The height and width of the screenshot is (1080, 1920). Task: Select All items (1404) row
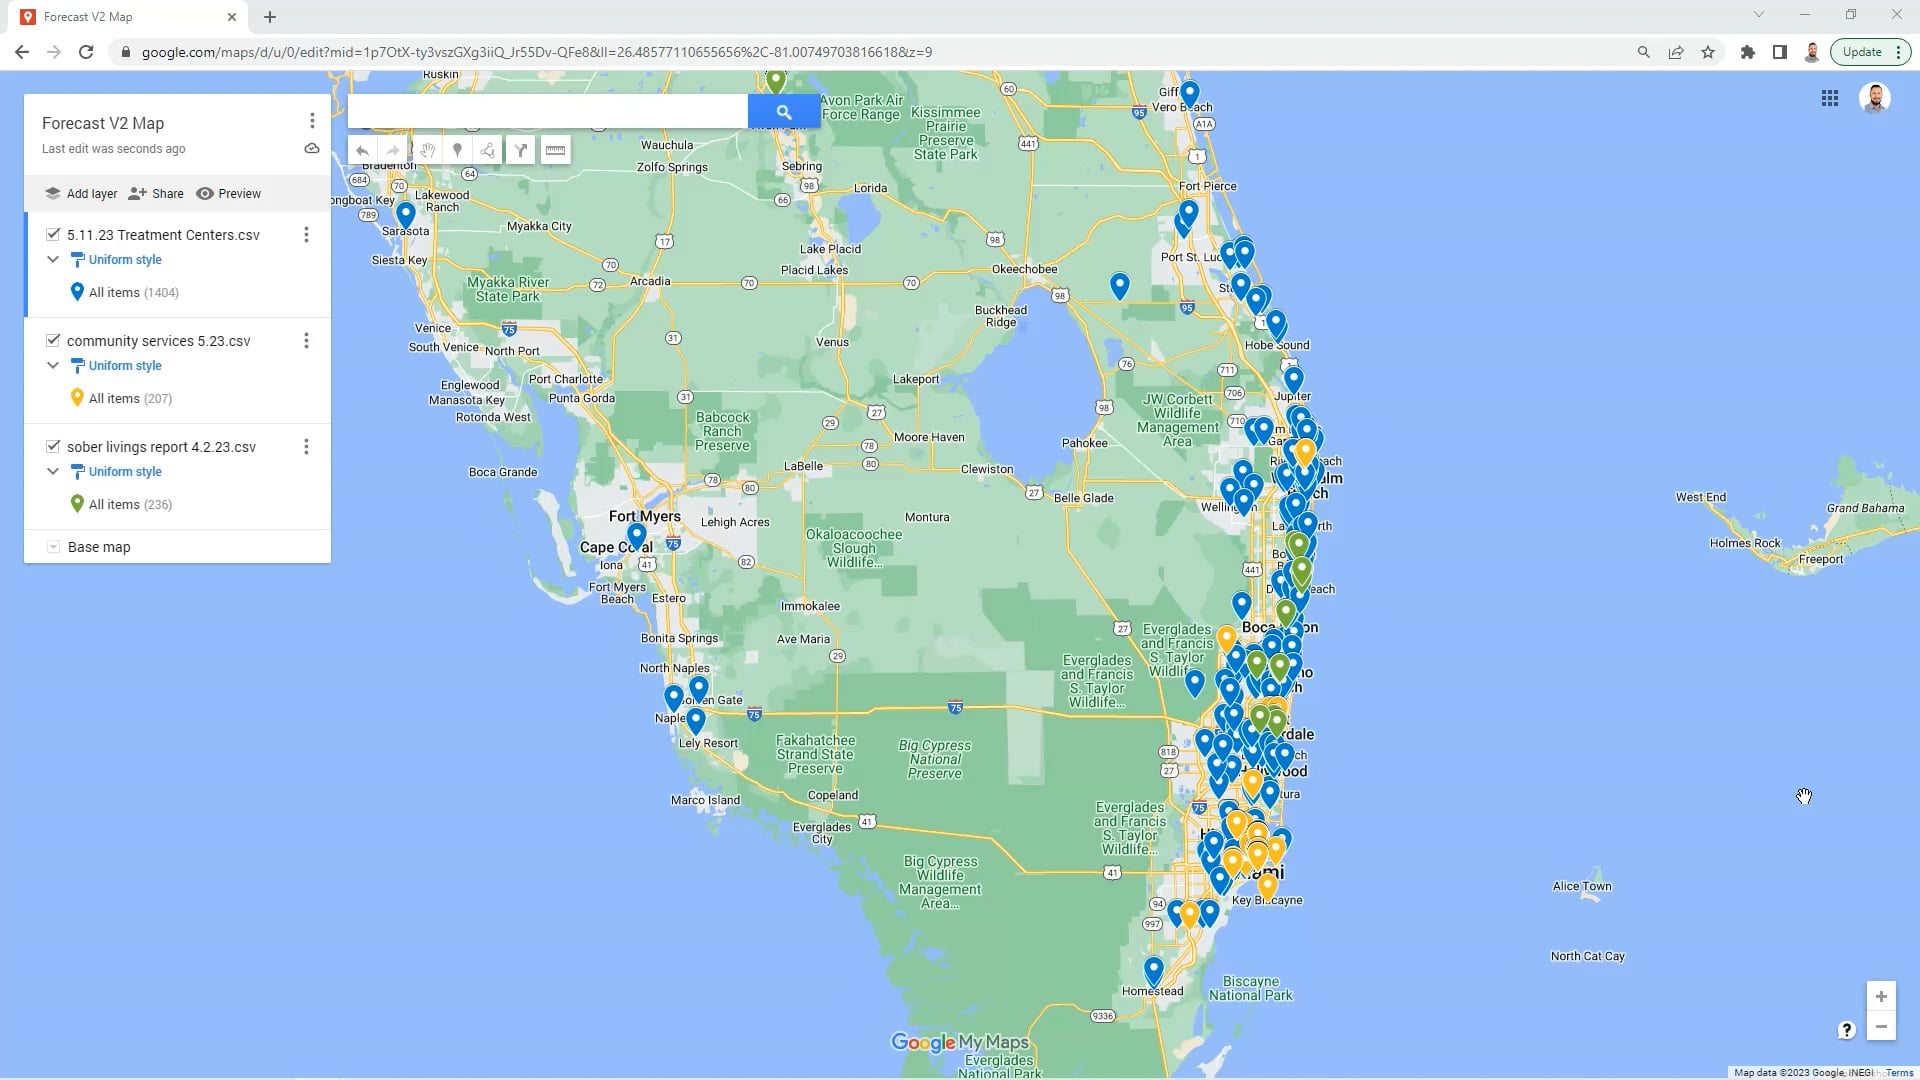pyautogui.click(x=178, y=293)
